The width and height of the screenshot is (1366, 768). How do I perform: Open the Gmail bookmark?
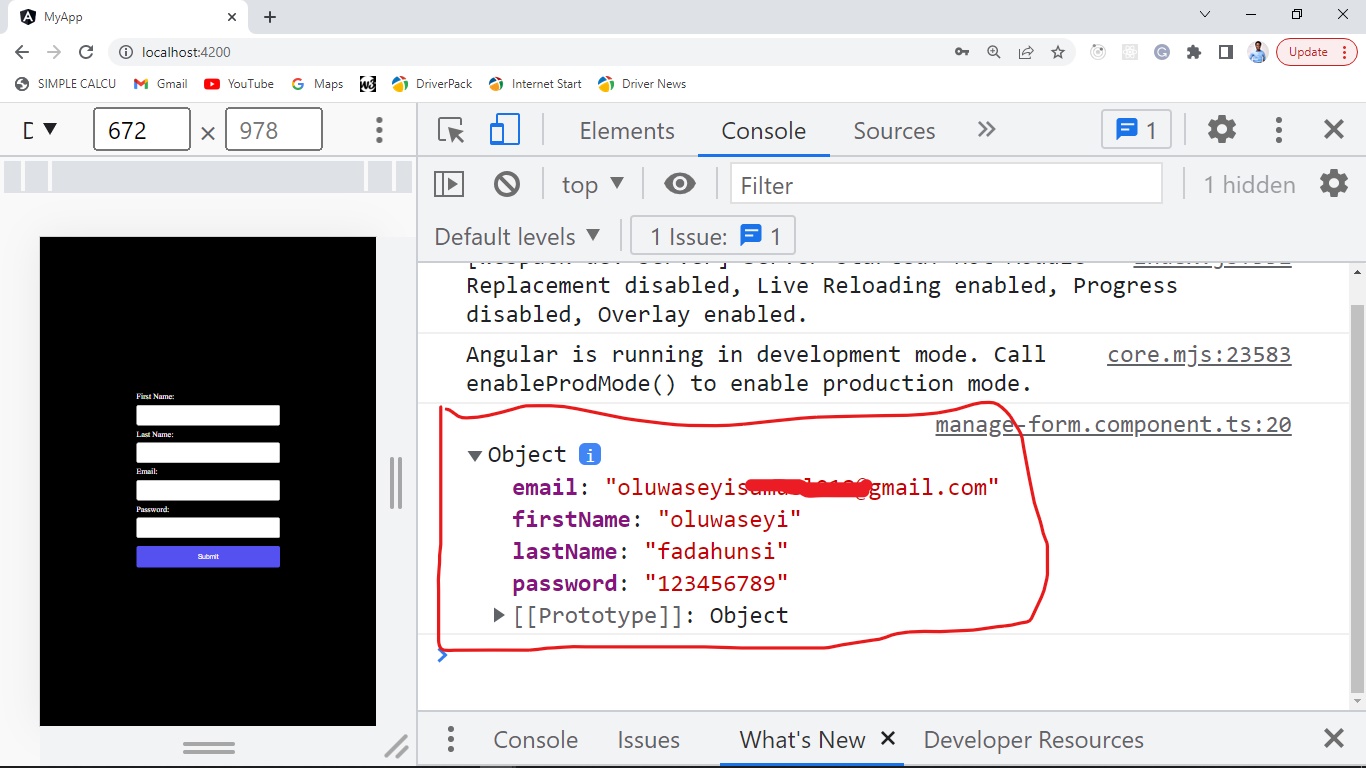pos(161,84)
